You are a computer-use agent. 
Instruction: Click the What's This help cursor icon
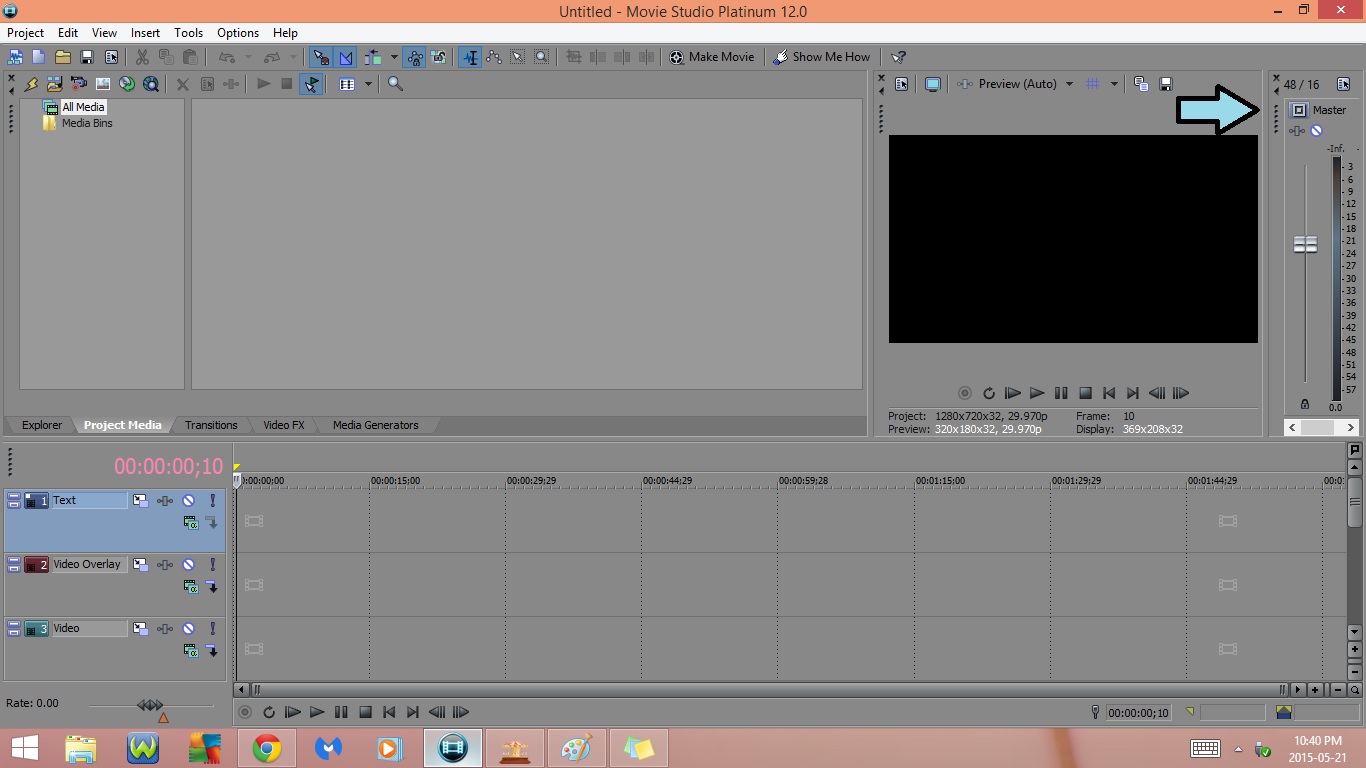899,57
